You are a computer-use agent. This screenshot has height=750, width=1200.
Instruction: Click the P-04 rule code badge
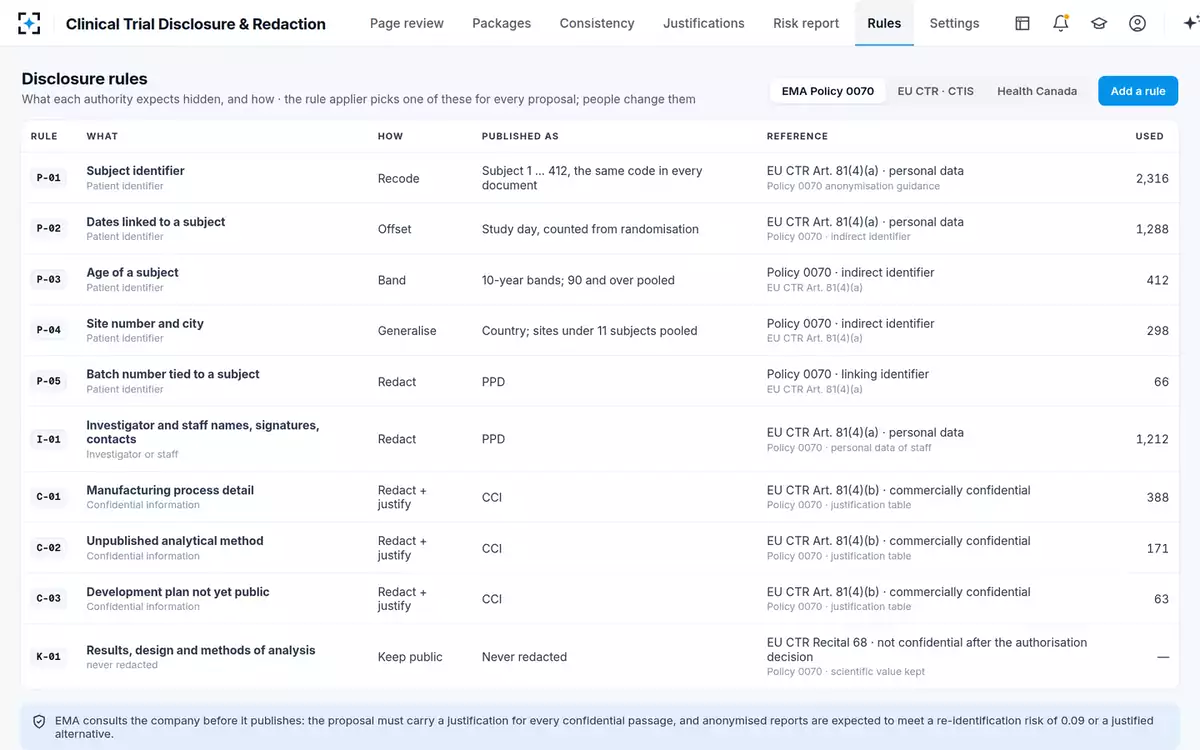pos(49,330)
